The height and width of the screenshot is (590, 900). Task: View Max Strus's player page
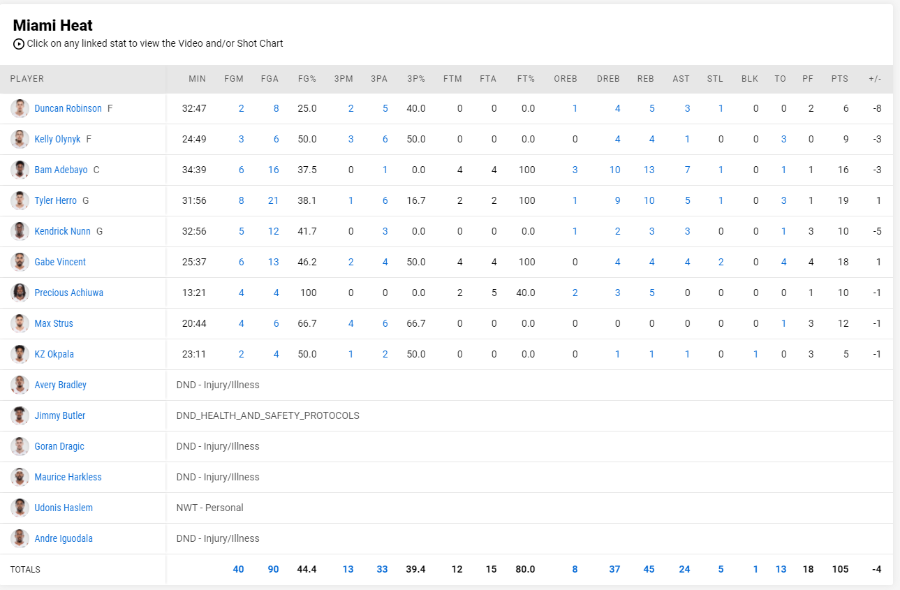click(x=54, y=323)
